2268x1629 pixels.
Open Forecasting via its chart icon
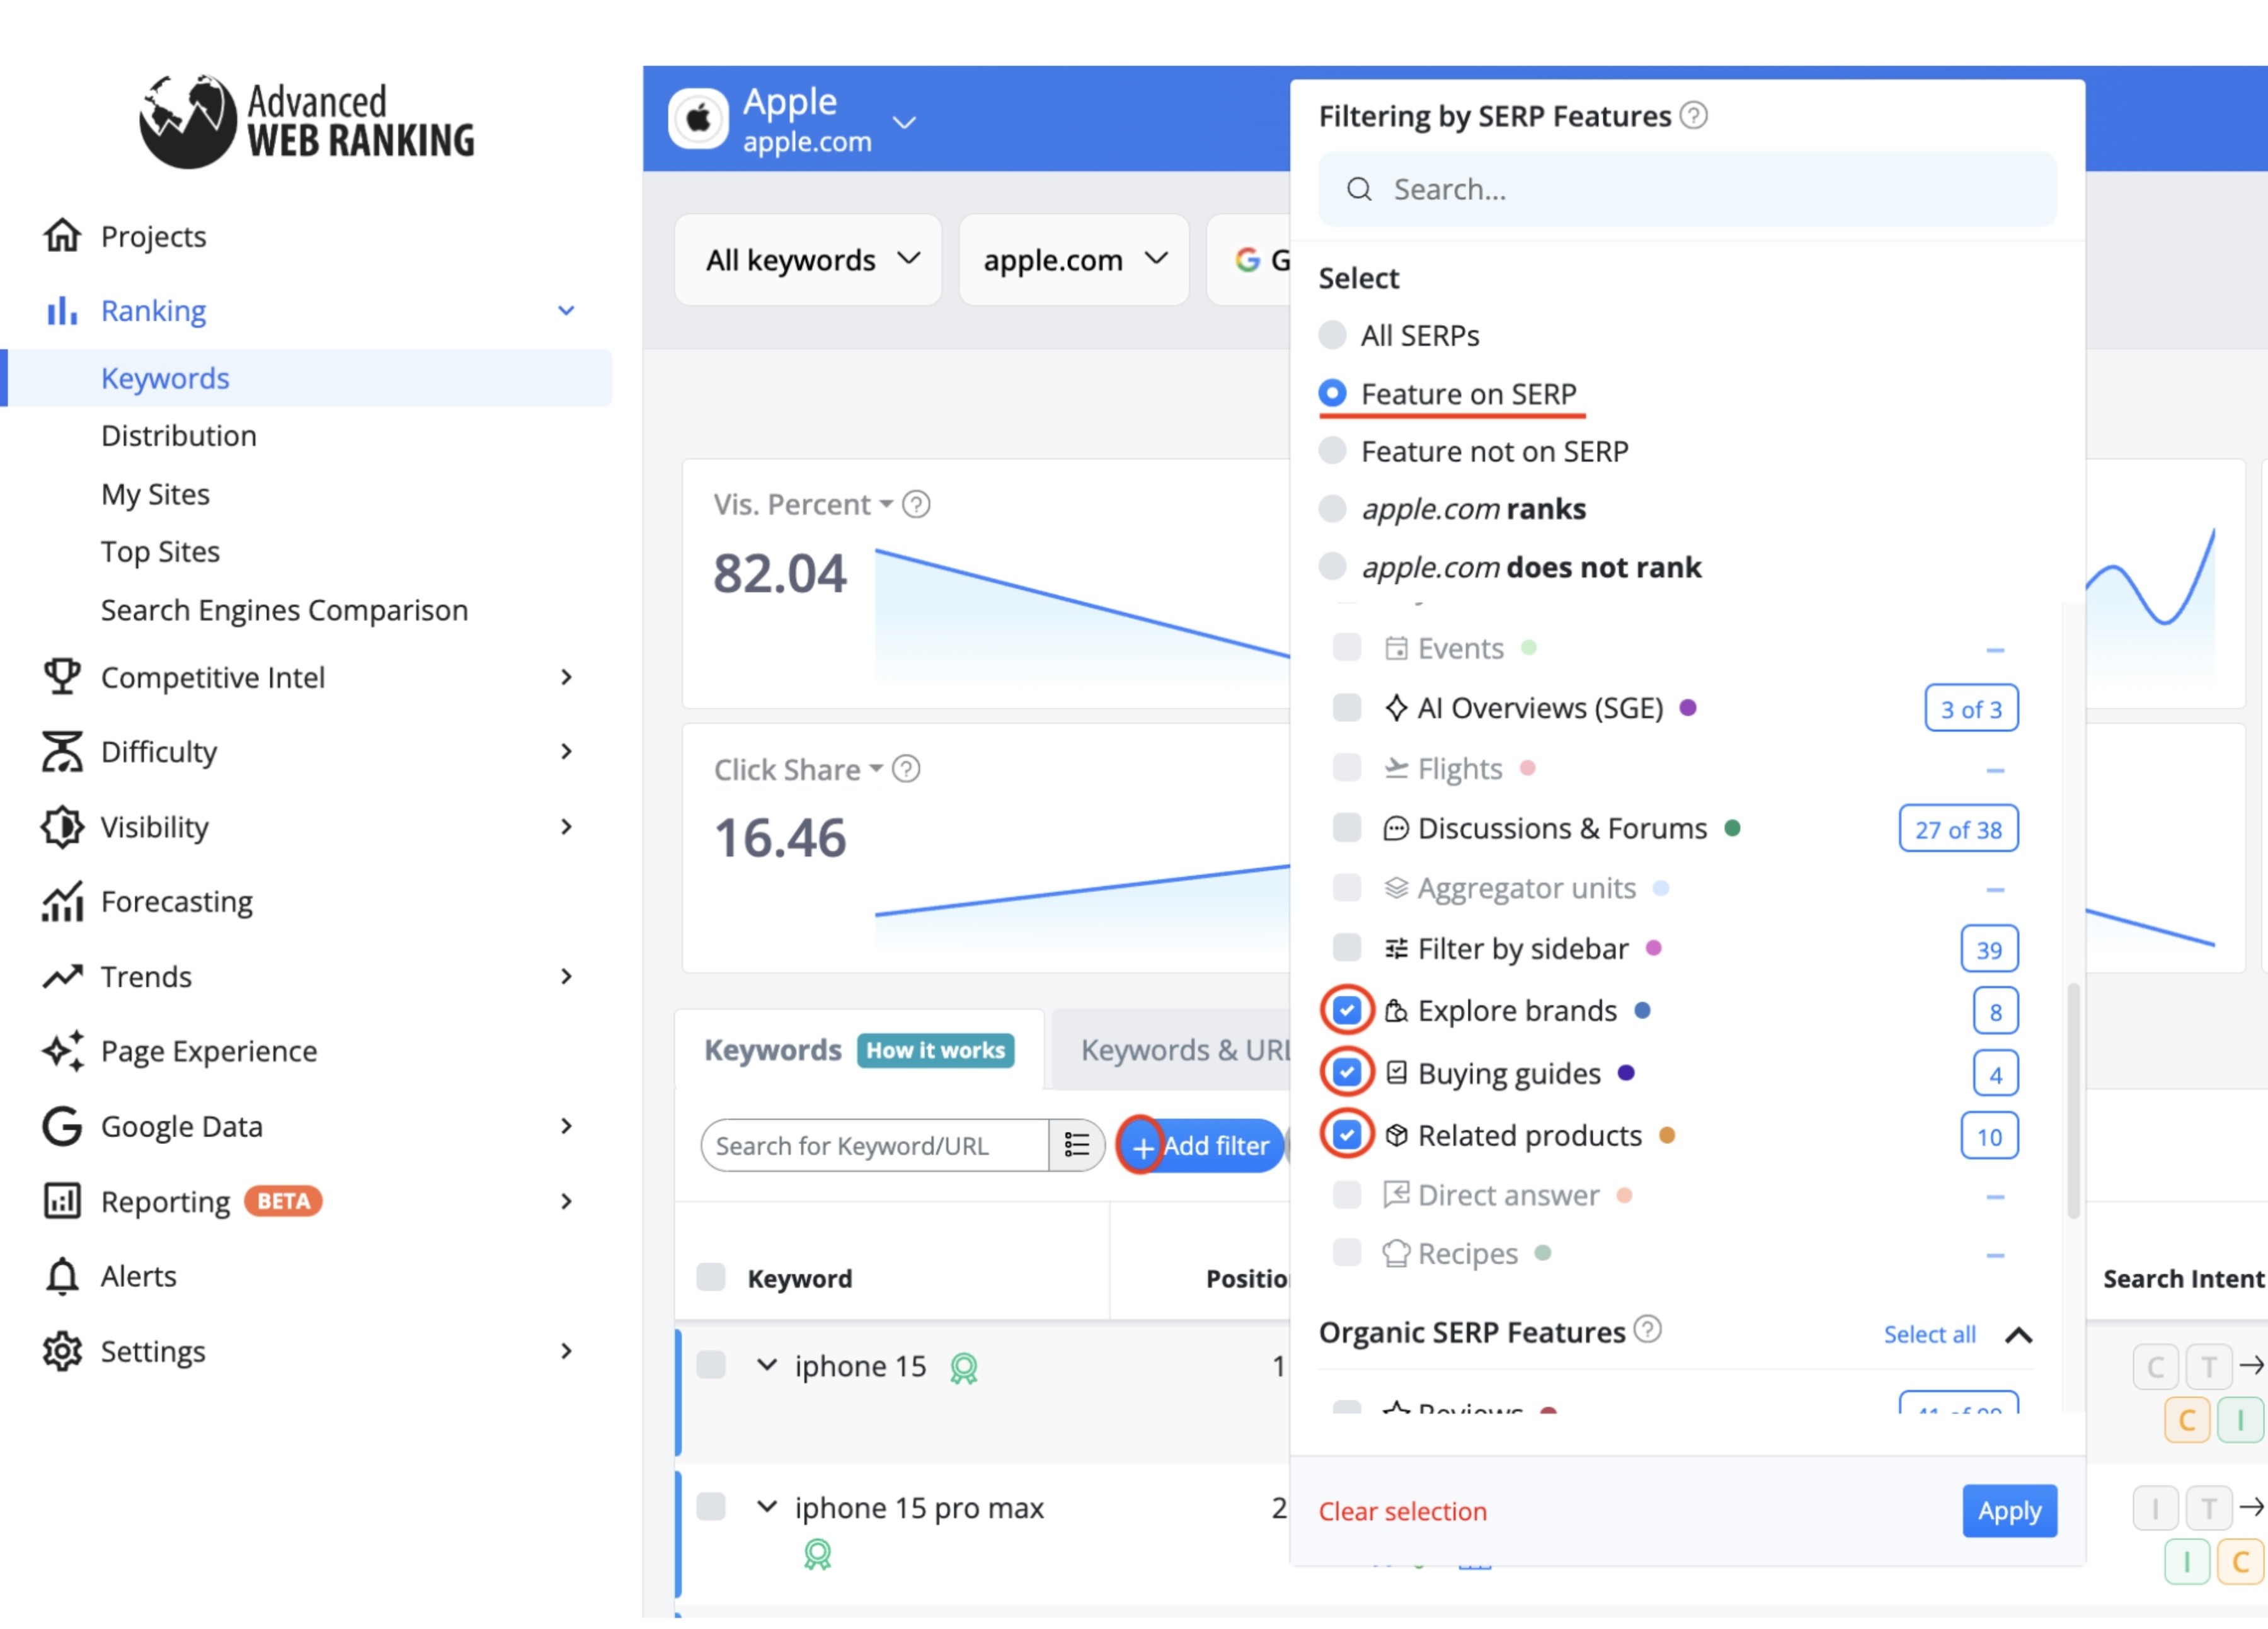pyautogui.click(x=62, y=901)
